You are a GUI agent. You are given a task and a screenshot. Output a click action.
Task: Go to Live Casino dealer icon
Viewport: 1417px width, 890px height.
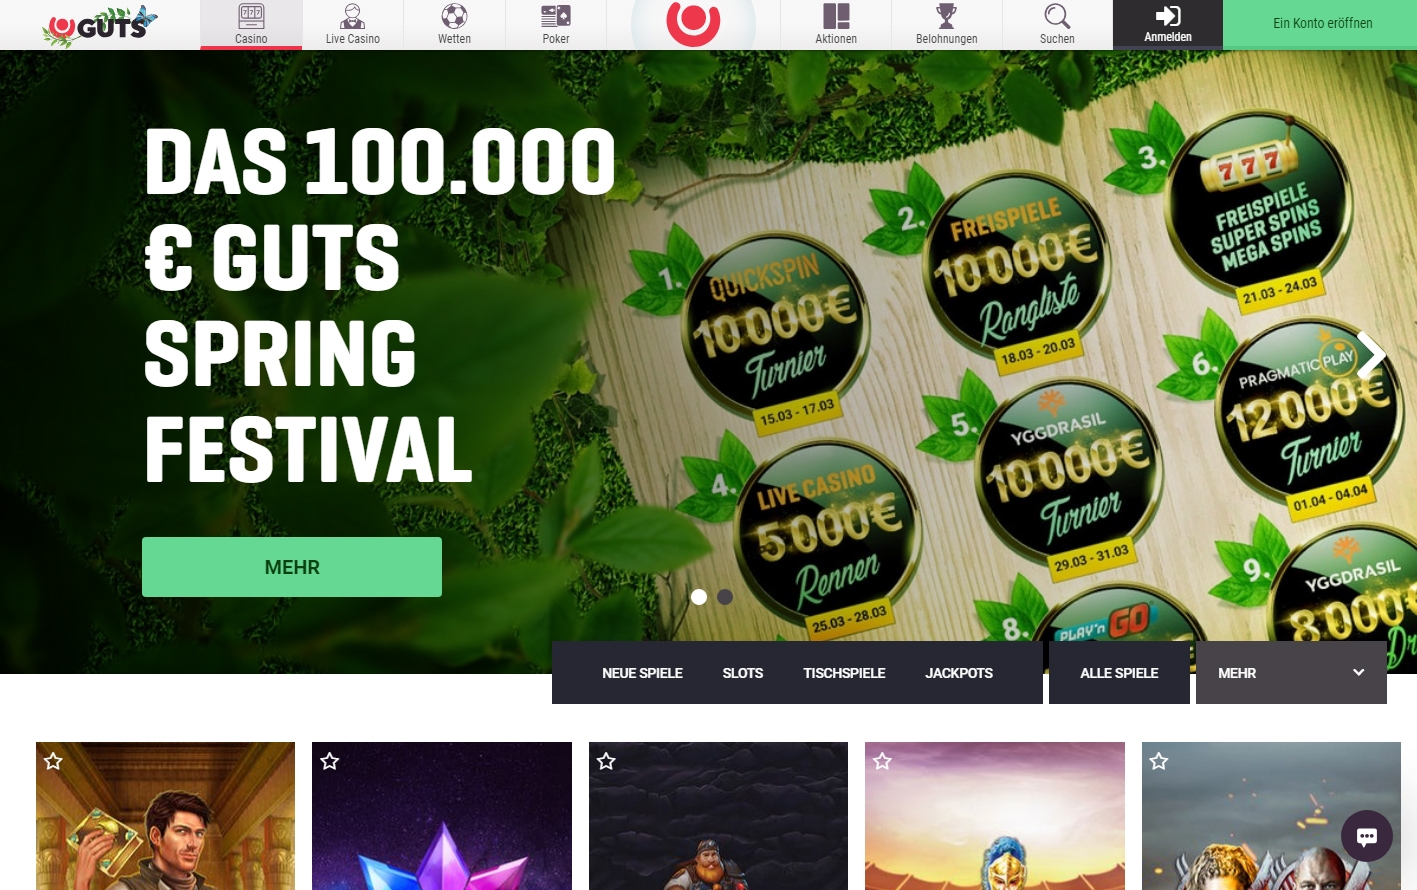[352, 16]
